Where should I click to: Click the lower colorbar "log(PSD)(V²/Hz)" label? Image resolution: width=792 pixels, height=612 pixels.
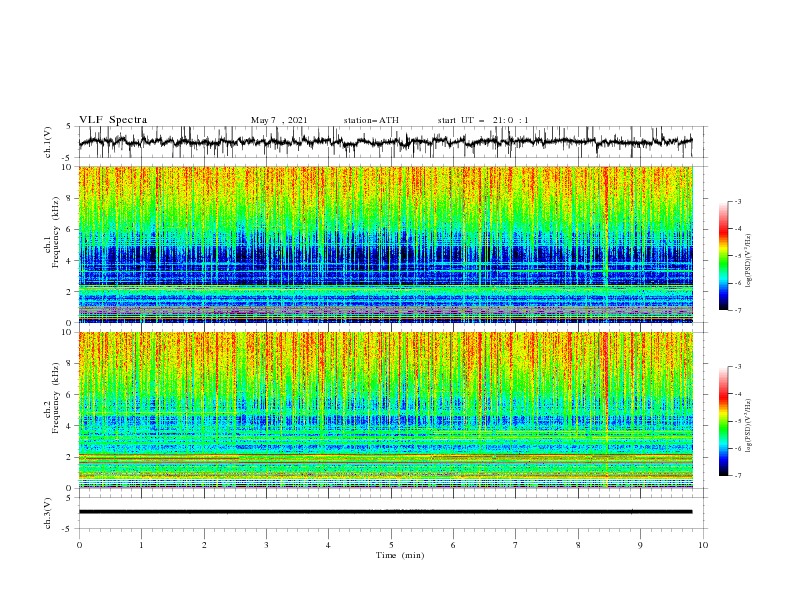click(749, 426)
